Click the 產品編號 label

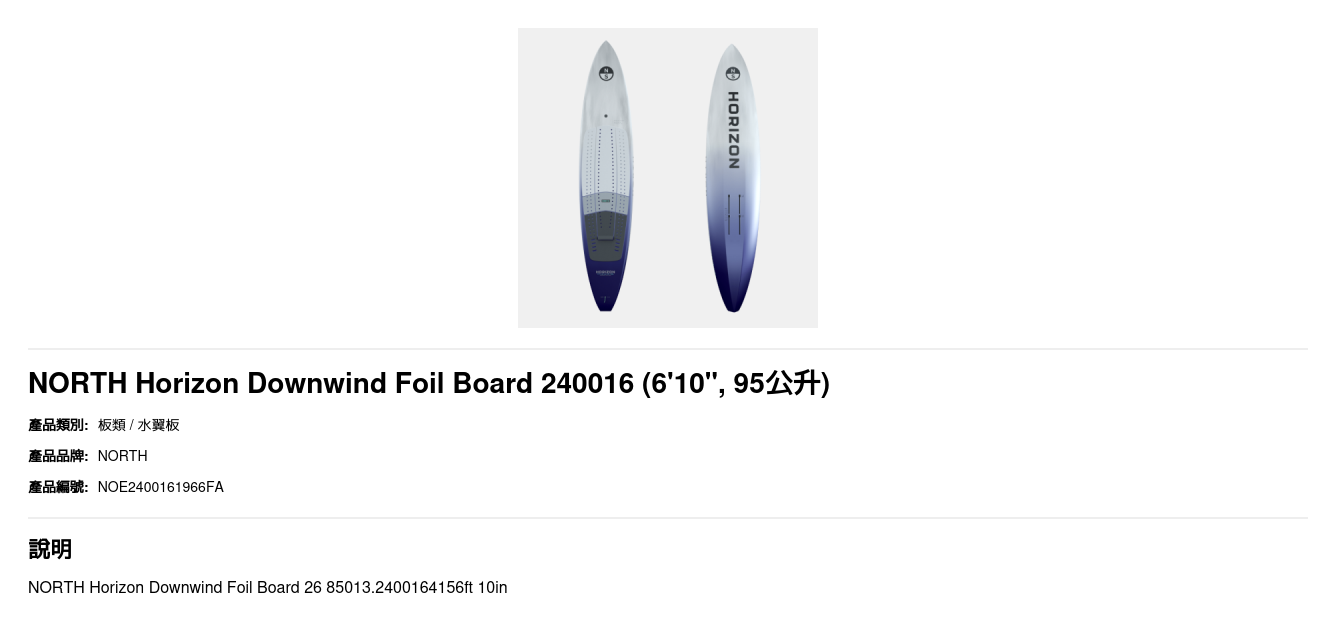point(58,487)
